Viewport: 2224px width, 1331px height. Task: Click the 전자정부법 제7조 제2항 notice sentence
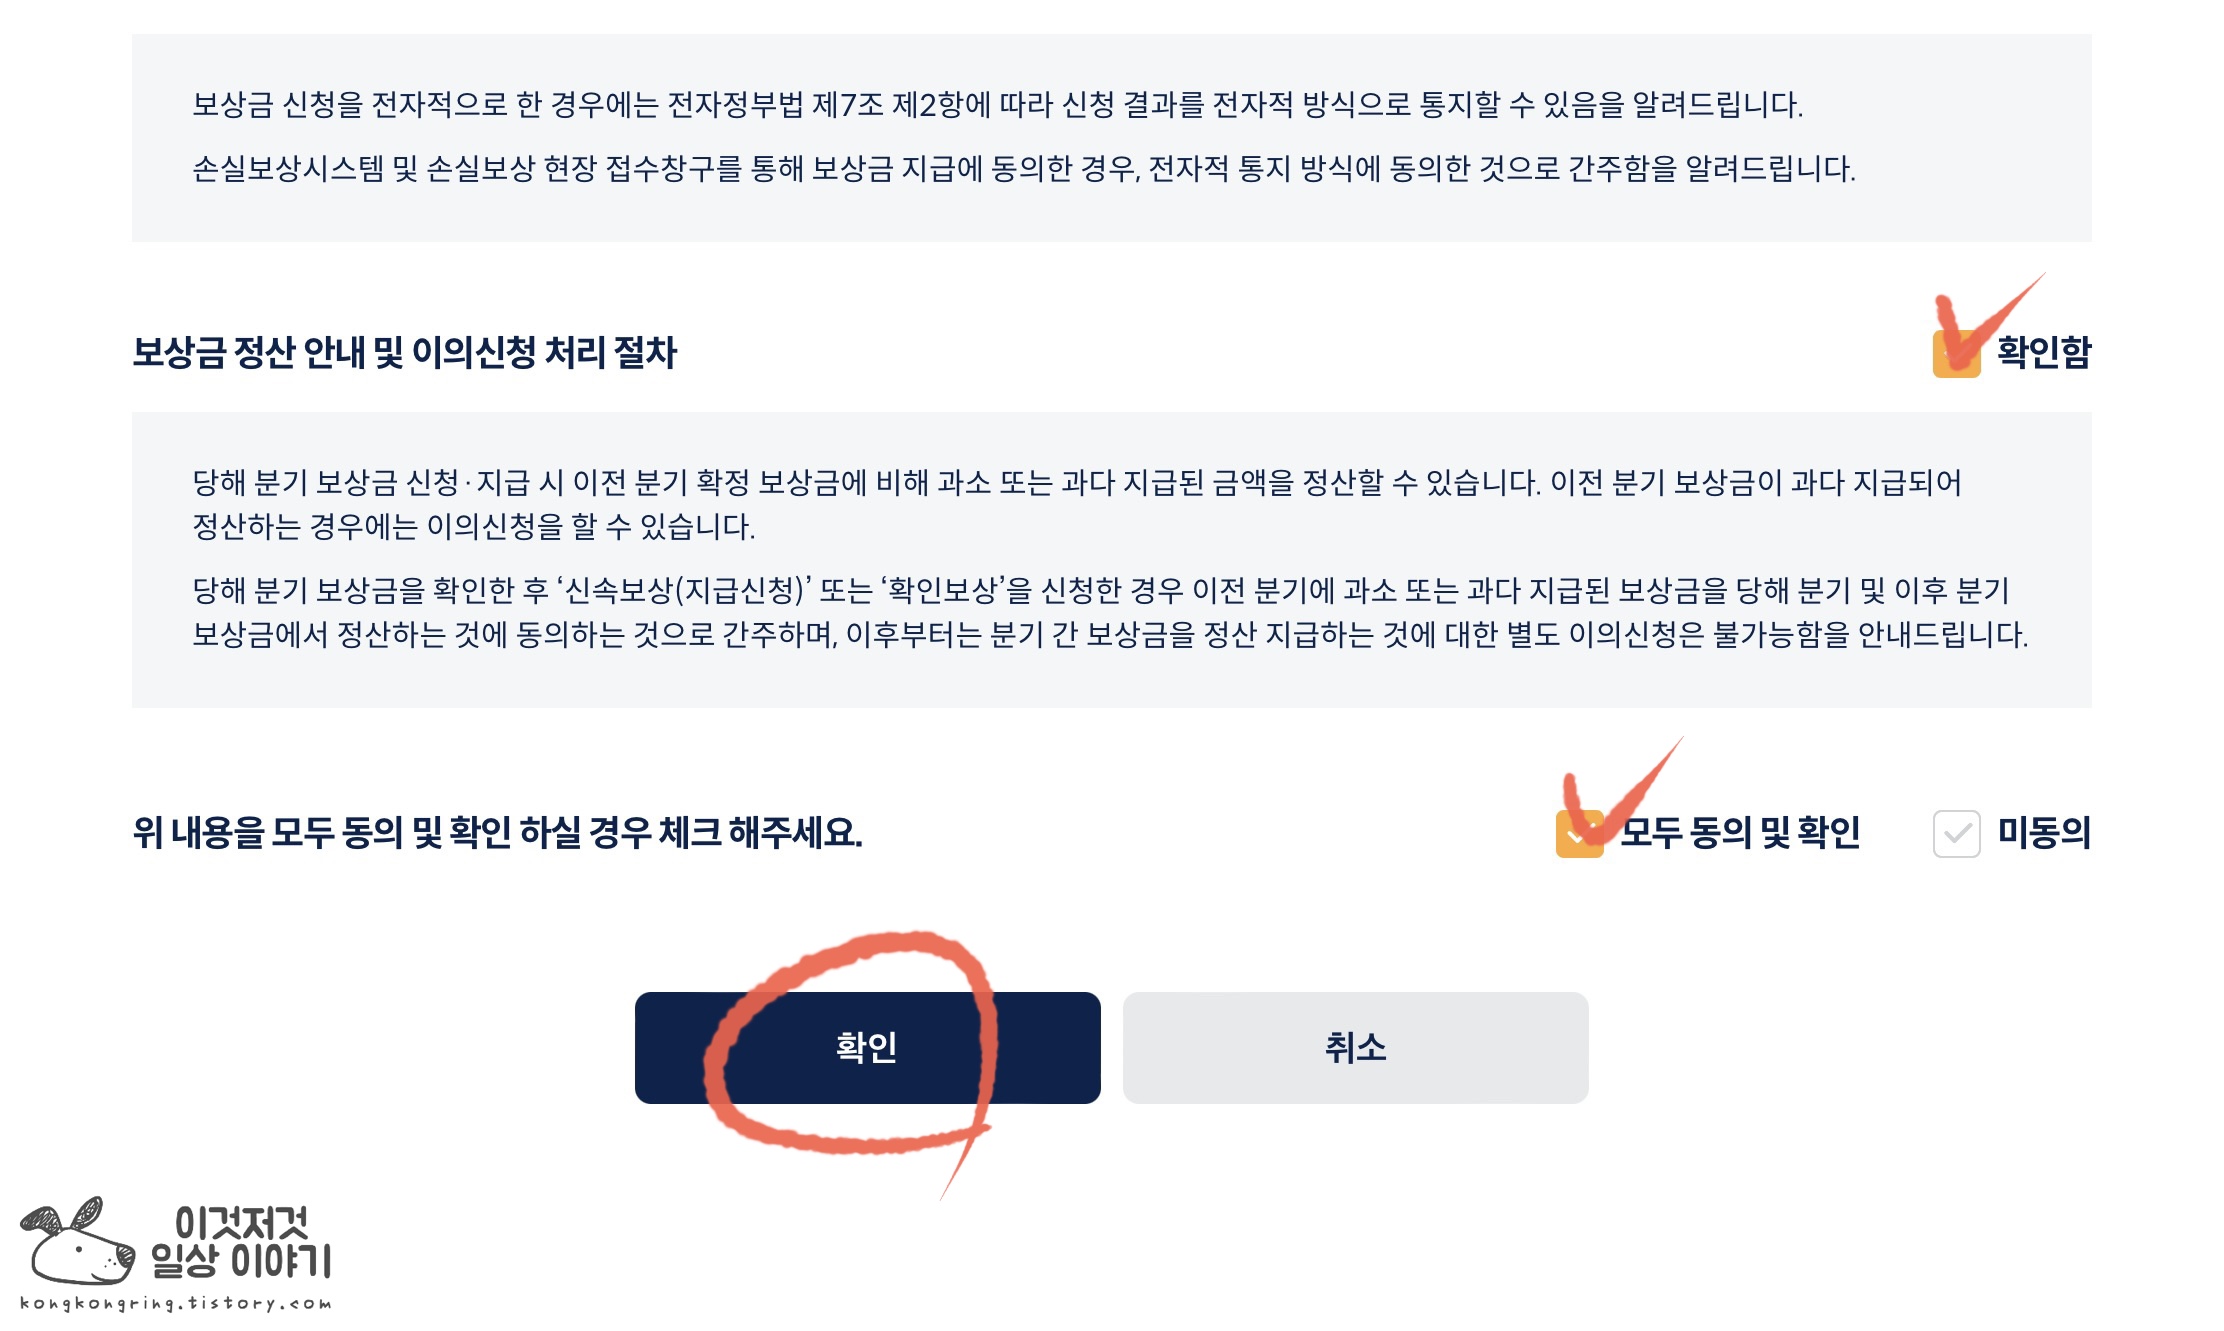(x=997, y=104)
